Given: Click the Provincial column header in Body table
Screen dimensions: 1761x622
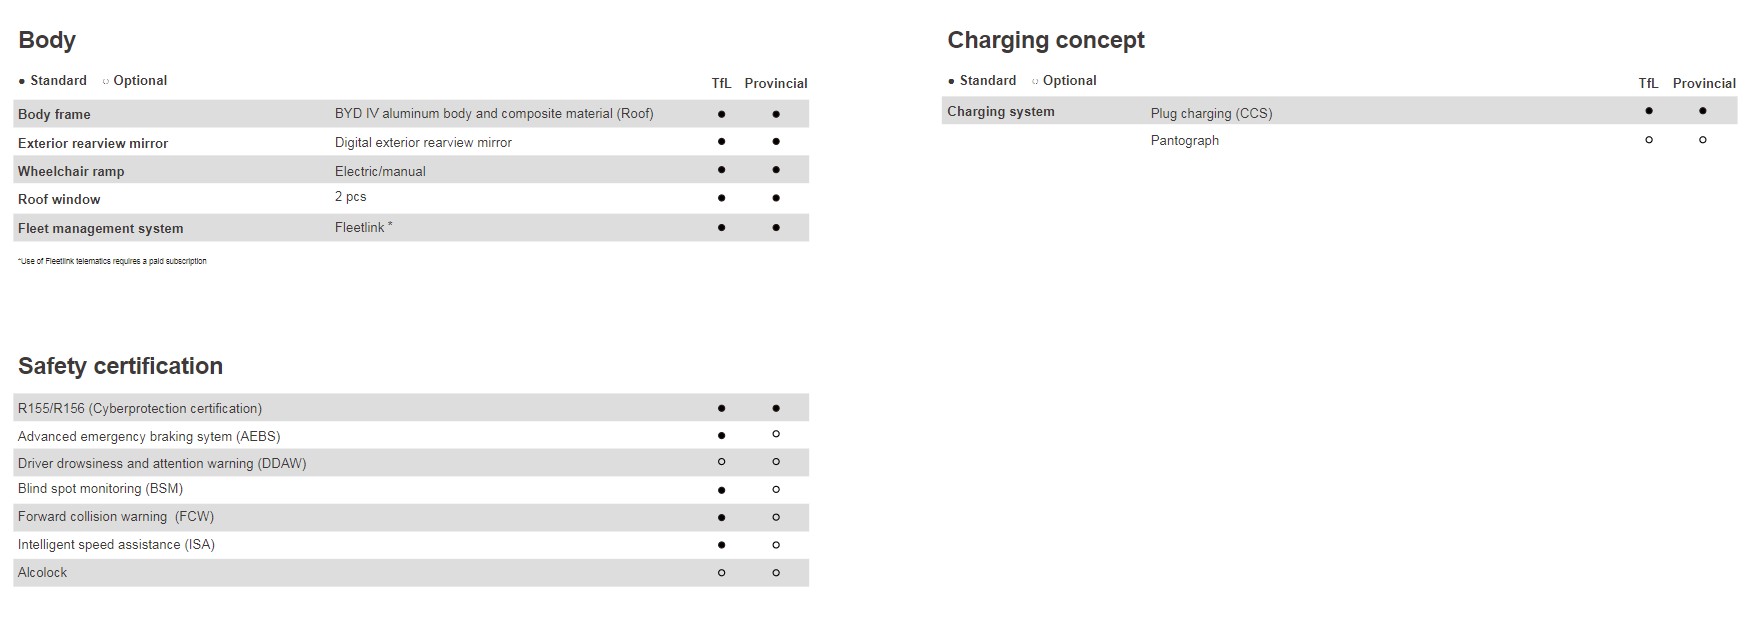Looking at the screenshot, I should [776, 83].
